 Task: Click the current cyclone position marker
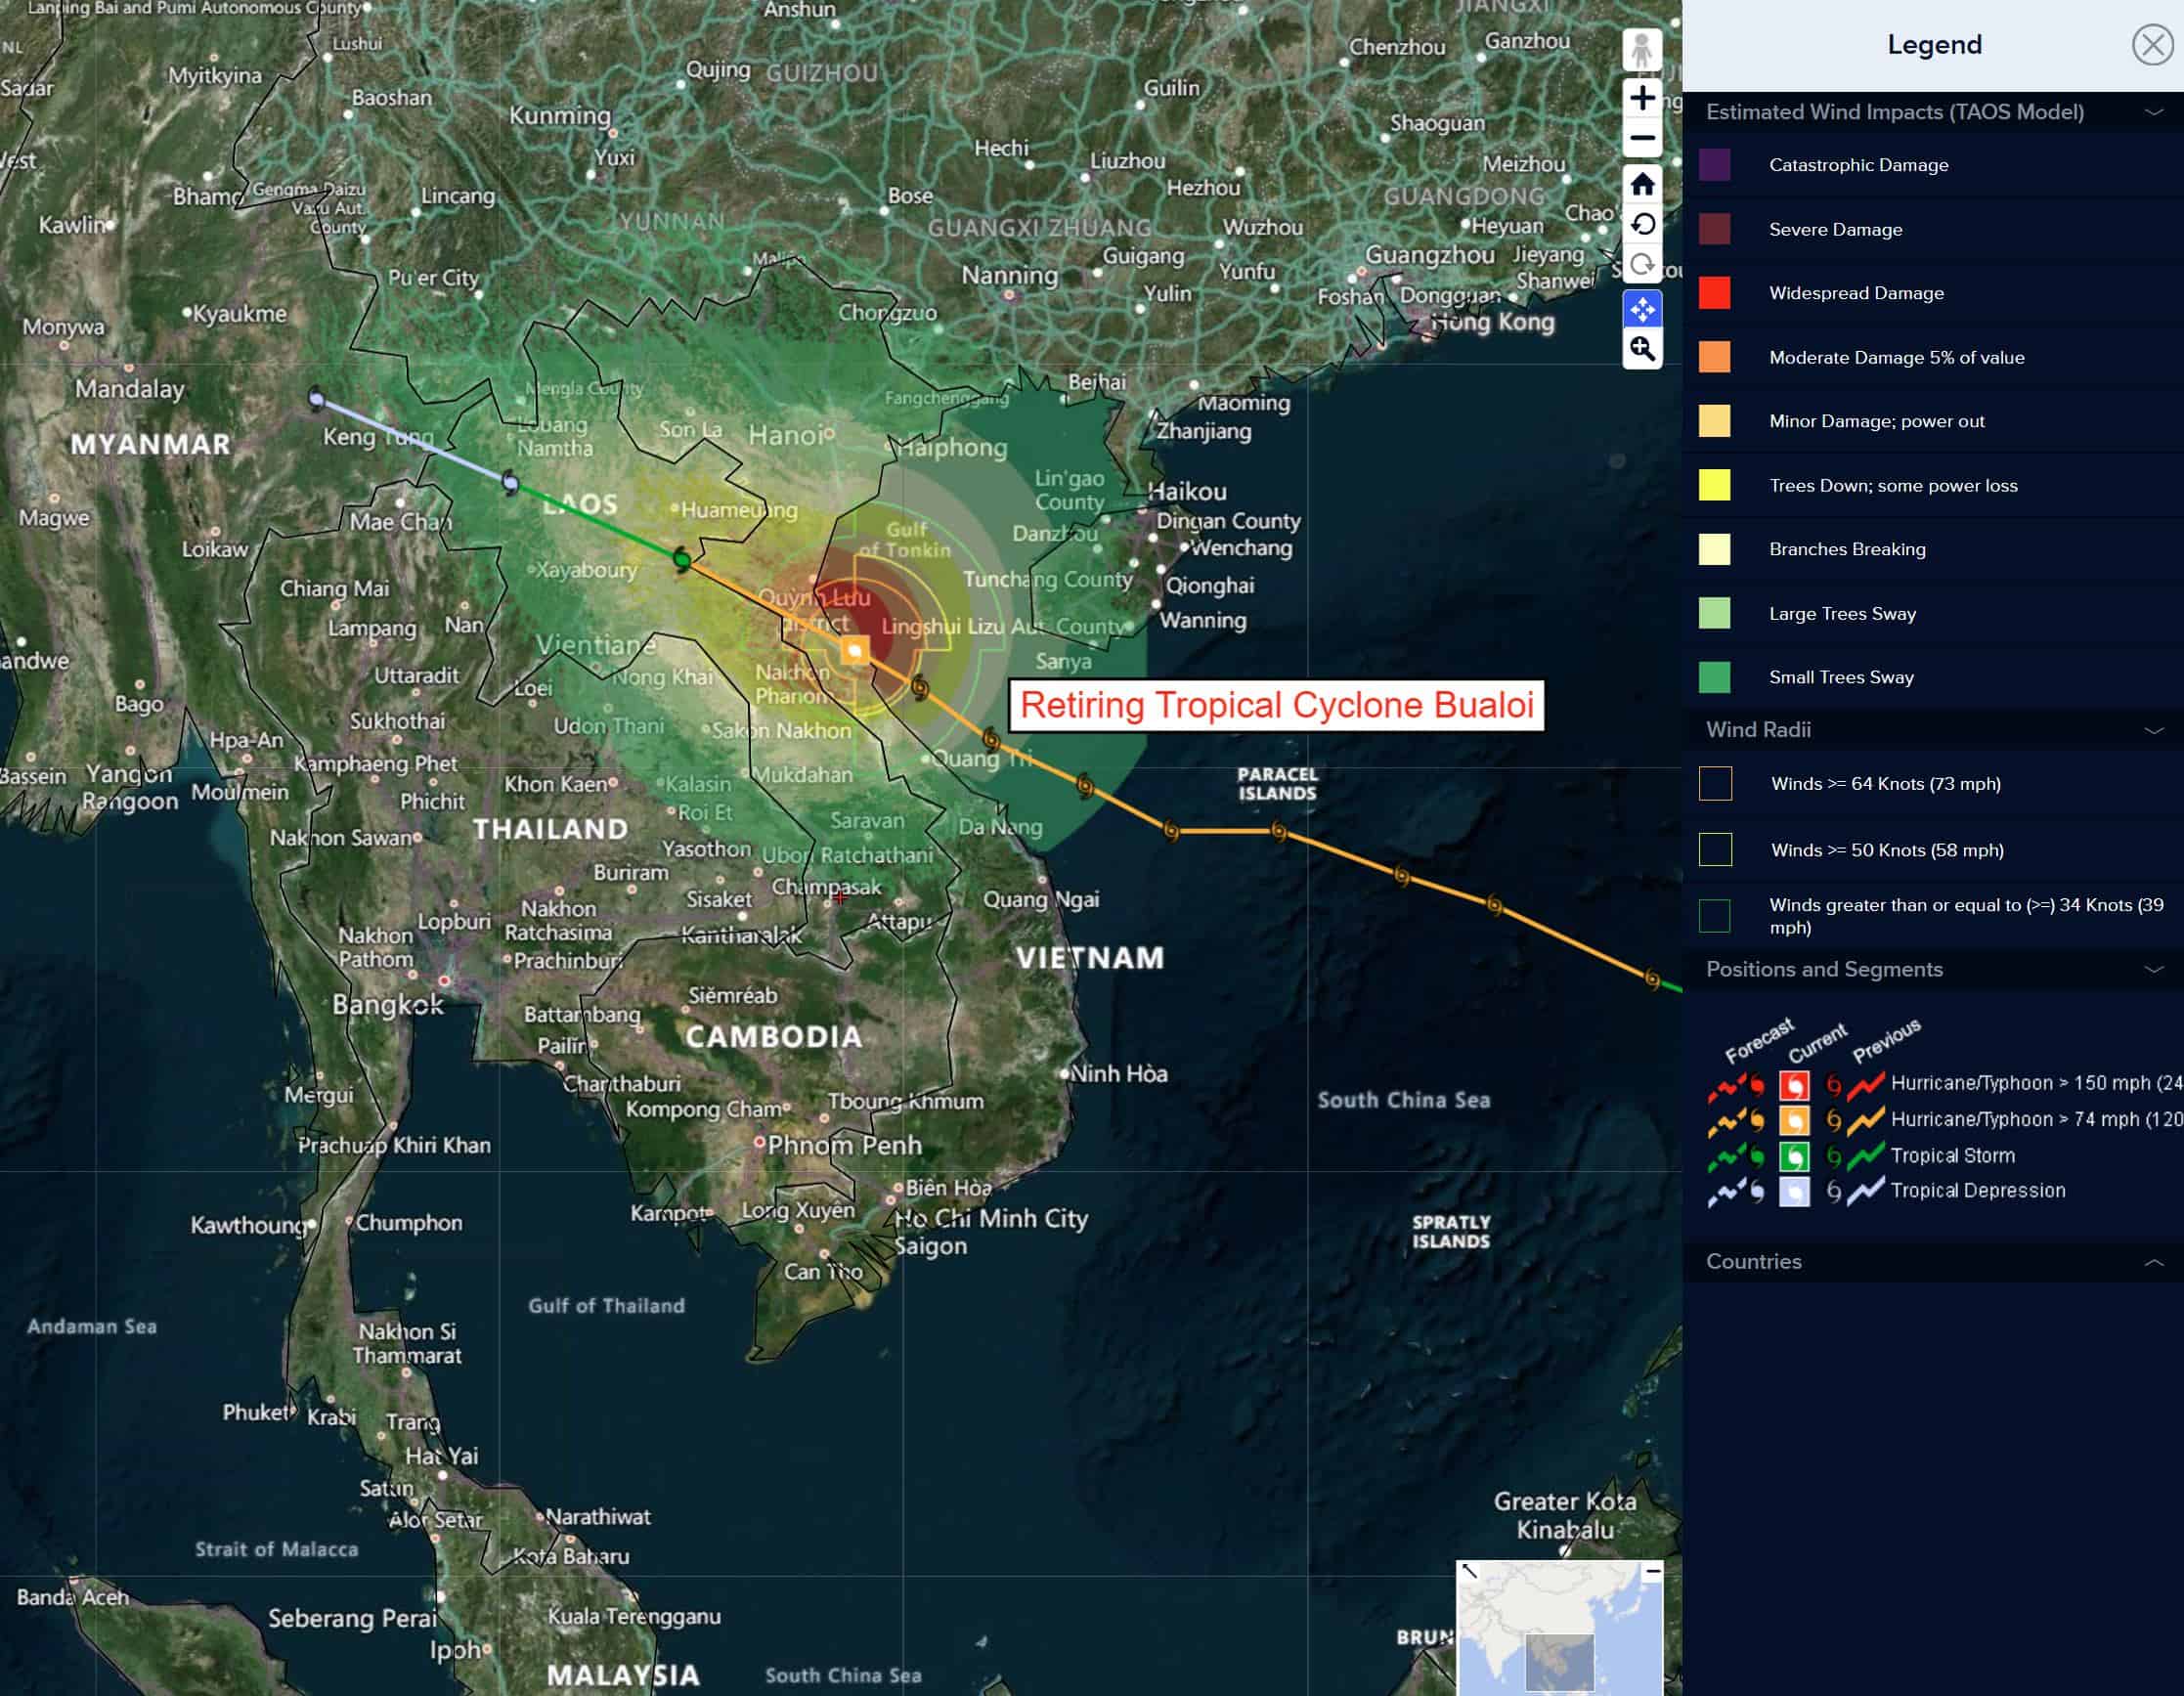point(854,651)
